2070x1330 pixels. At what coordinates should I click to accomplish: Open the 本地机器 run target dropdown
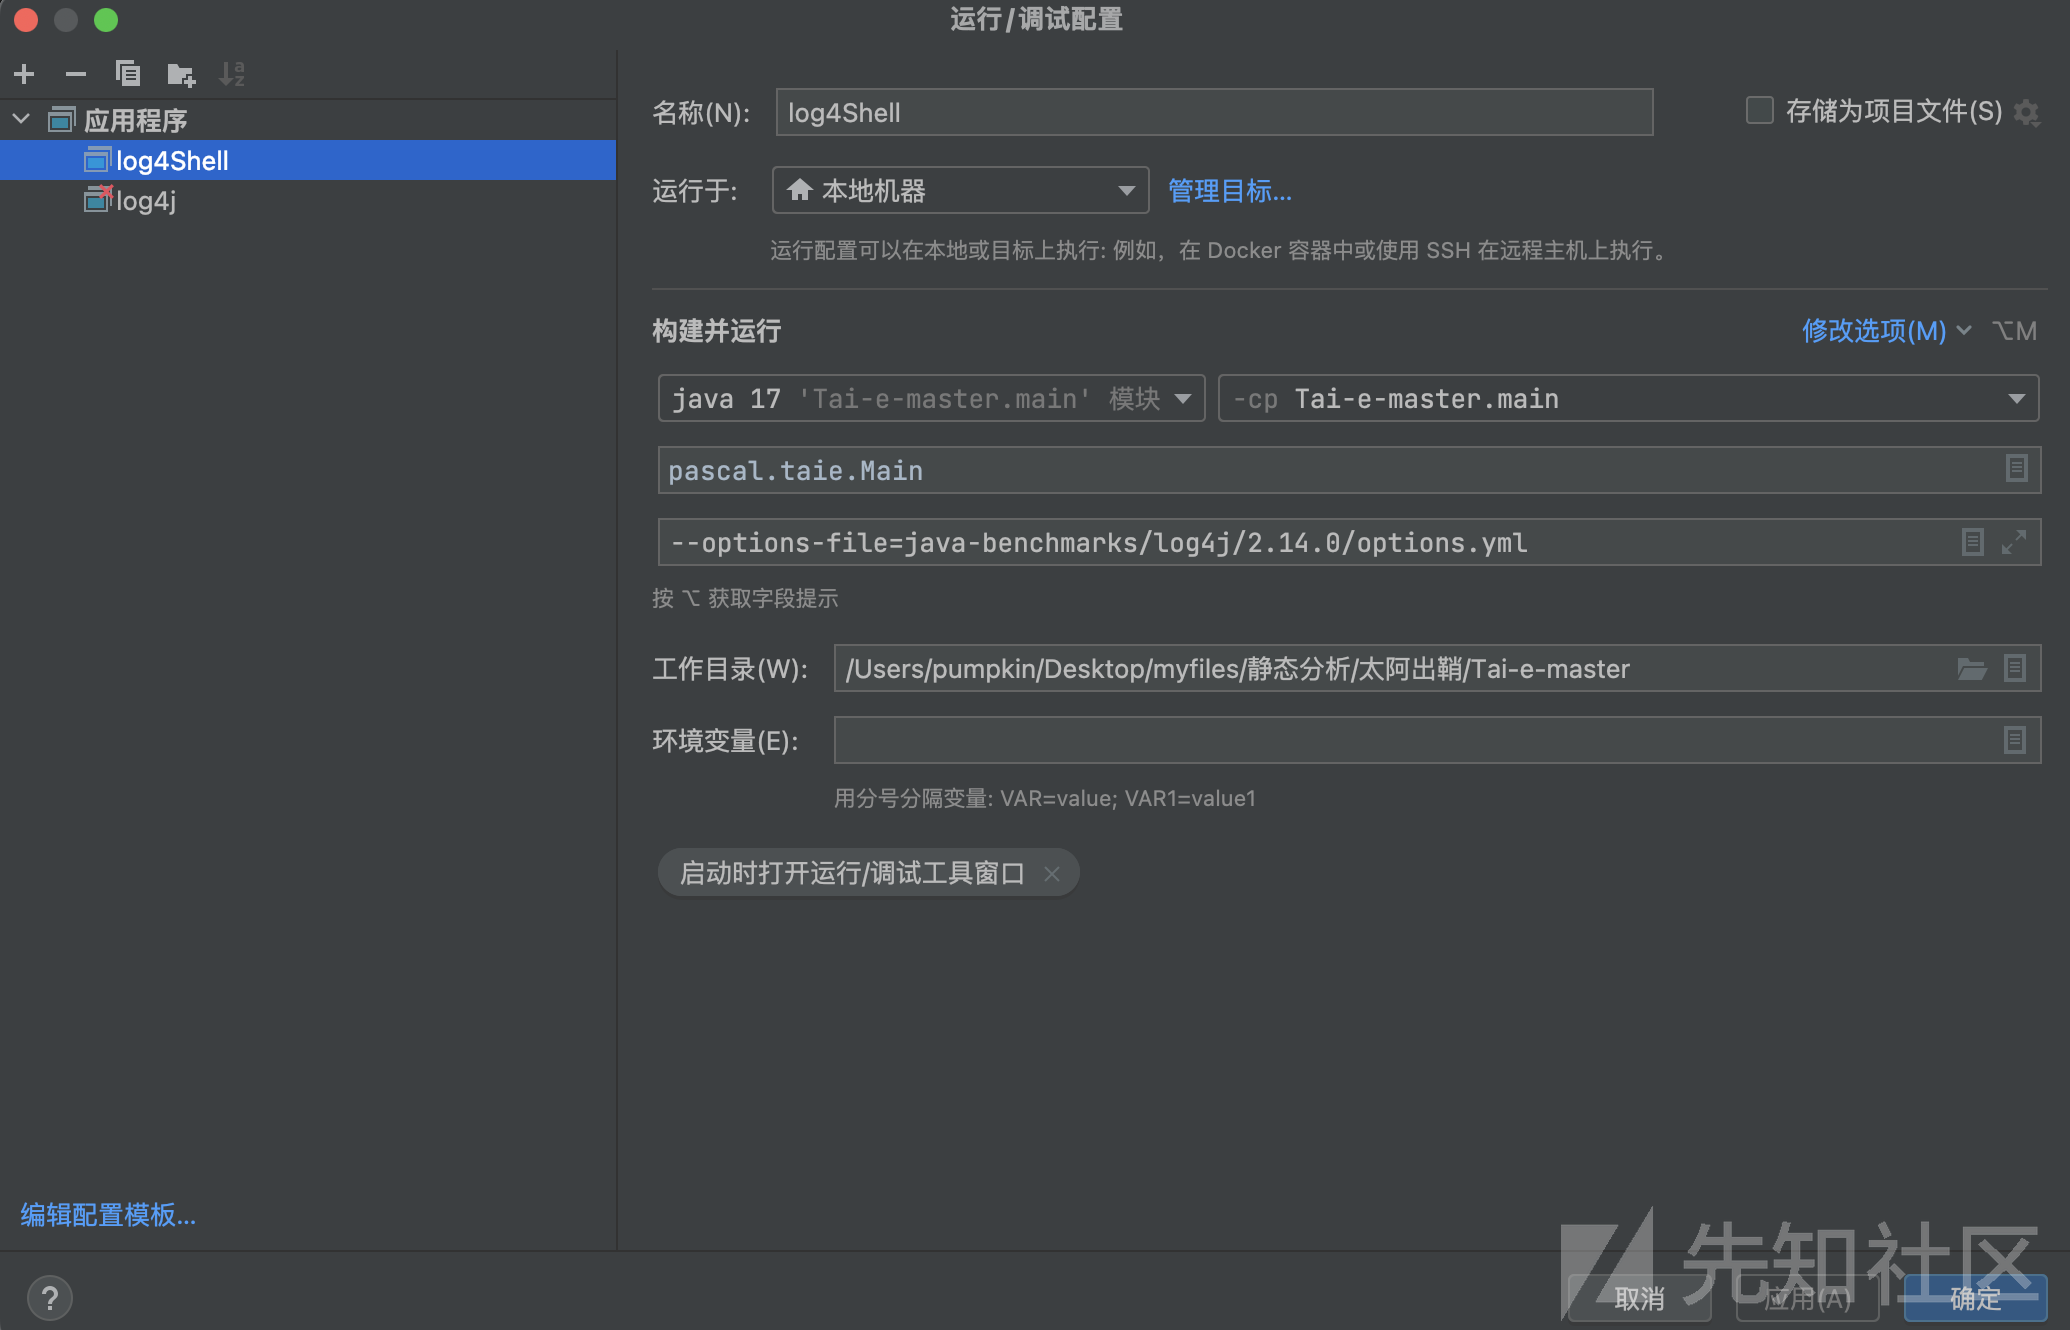pyautogui.click(x=1125, y=190)
